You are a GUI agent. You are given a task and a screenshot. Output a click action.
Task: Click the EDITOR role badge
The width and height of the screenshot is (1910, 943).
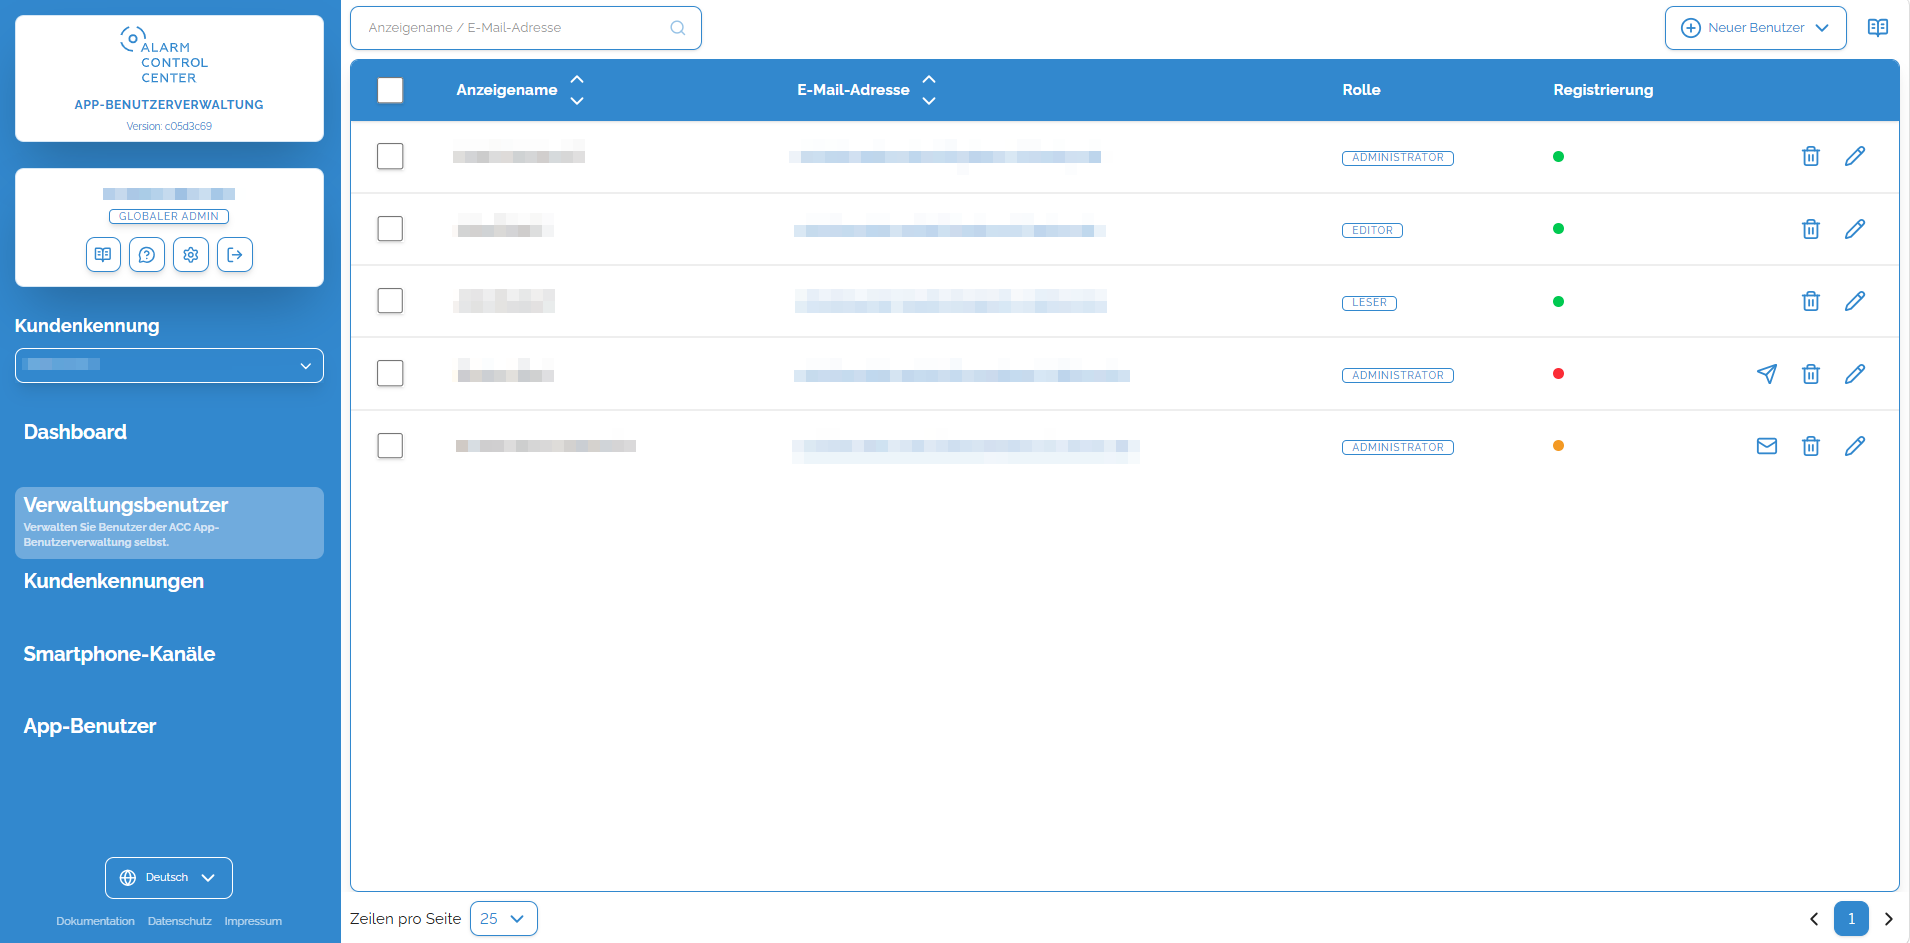click(x=1372, y=230)
